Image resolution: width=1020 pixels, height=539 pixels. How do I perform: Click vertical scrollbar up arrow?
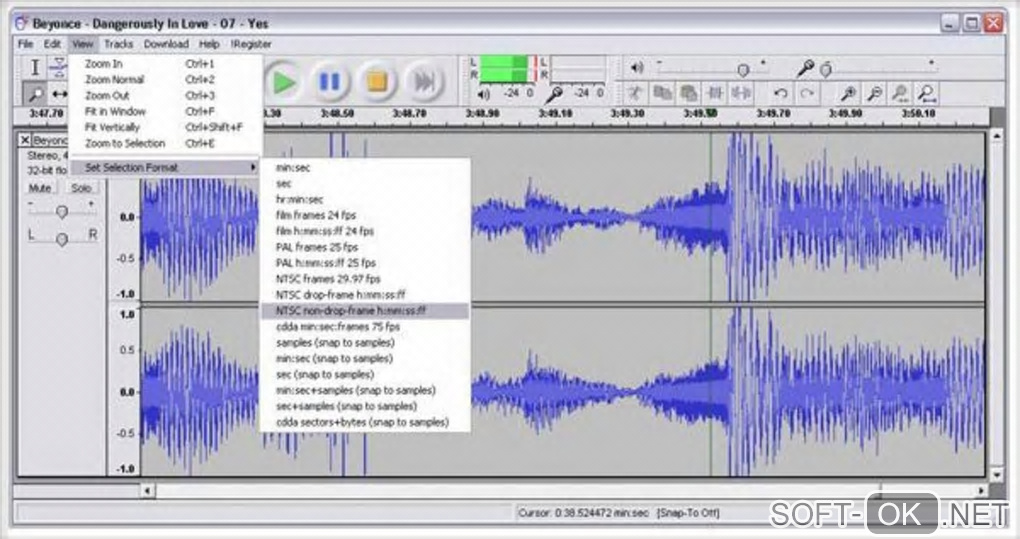[997, 136]
